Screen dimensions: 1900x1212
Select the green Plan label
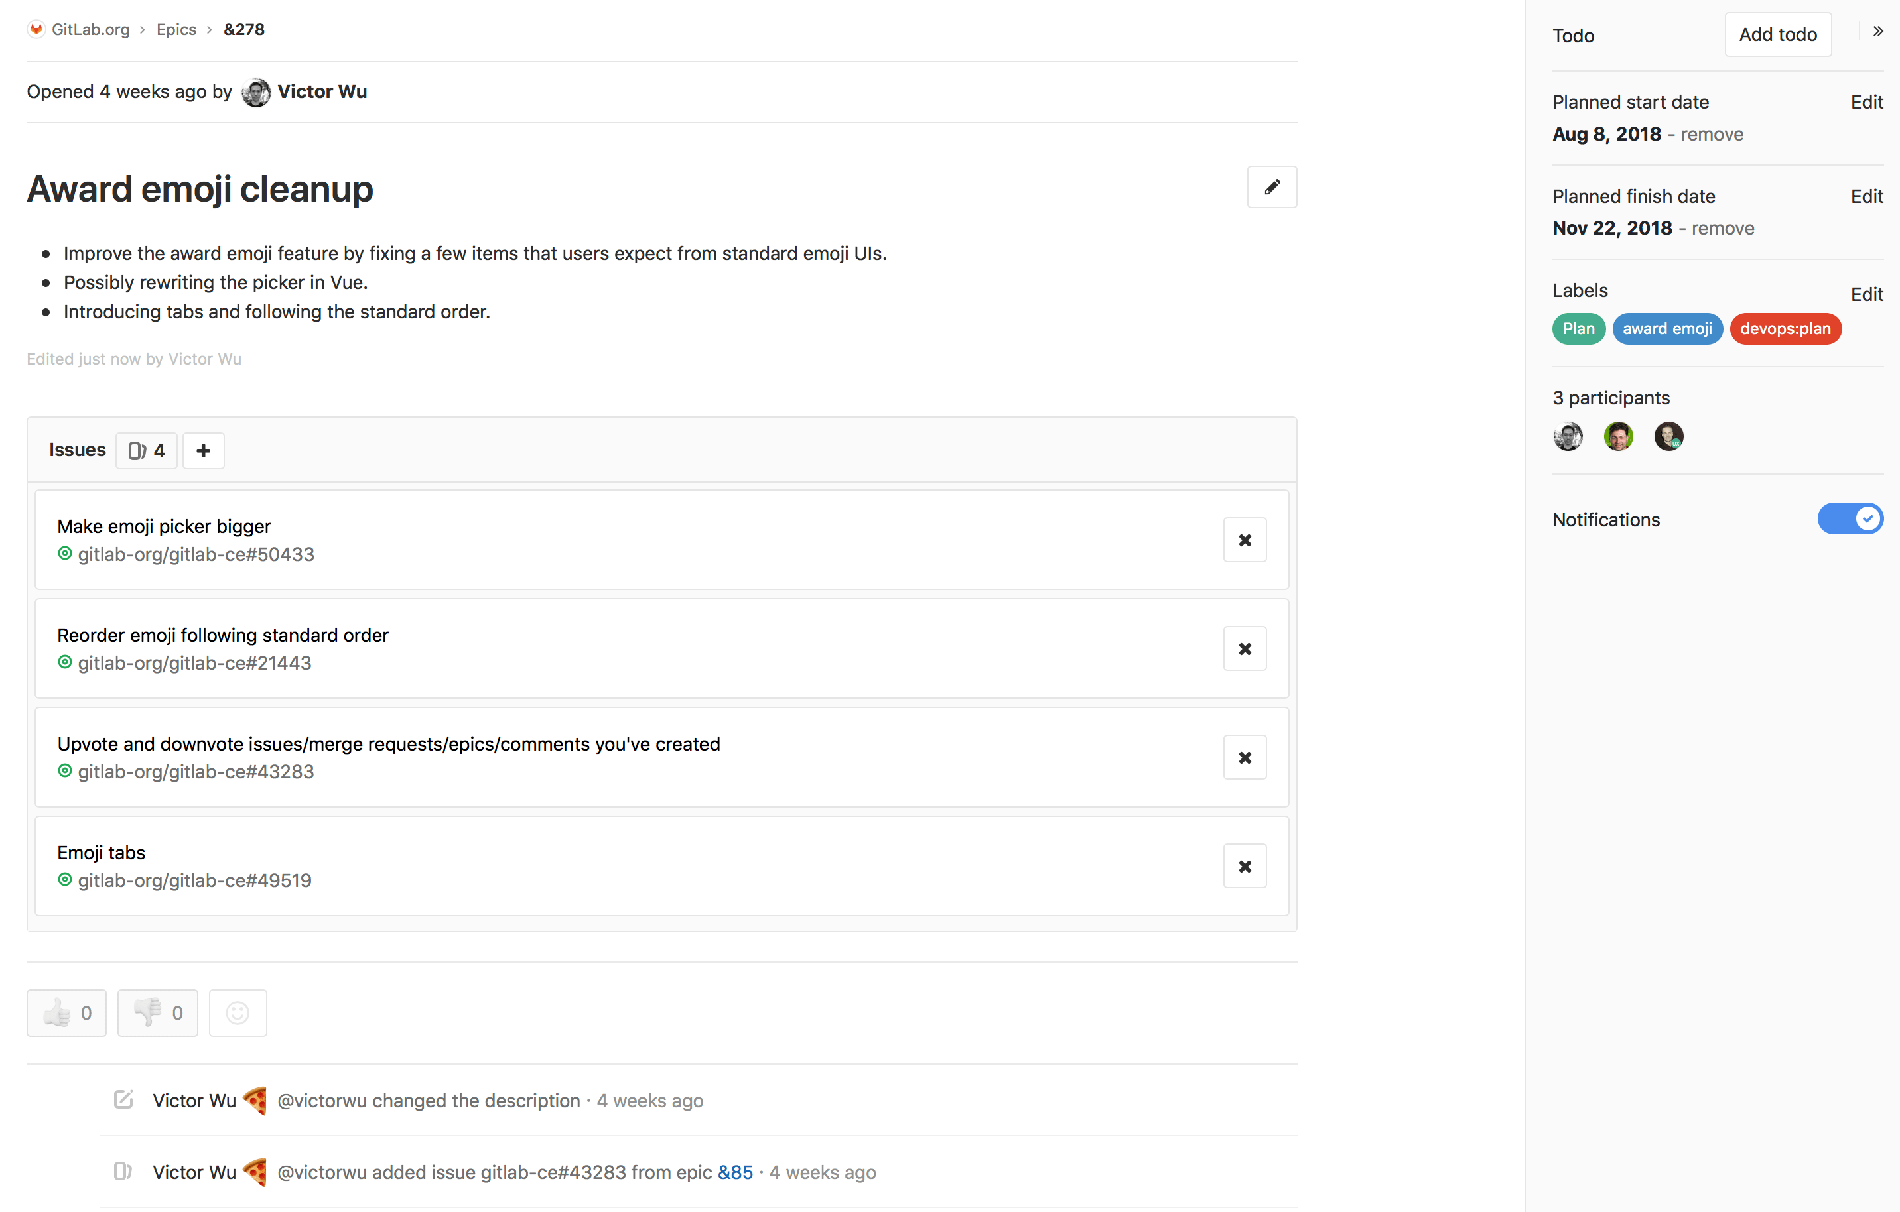pos(1578,329)
